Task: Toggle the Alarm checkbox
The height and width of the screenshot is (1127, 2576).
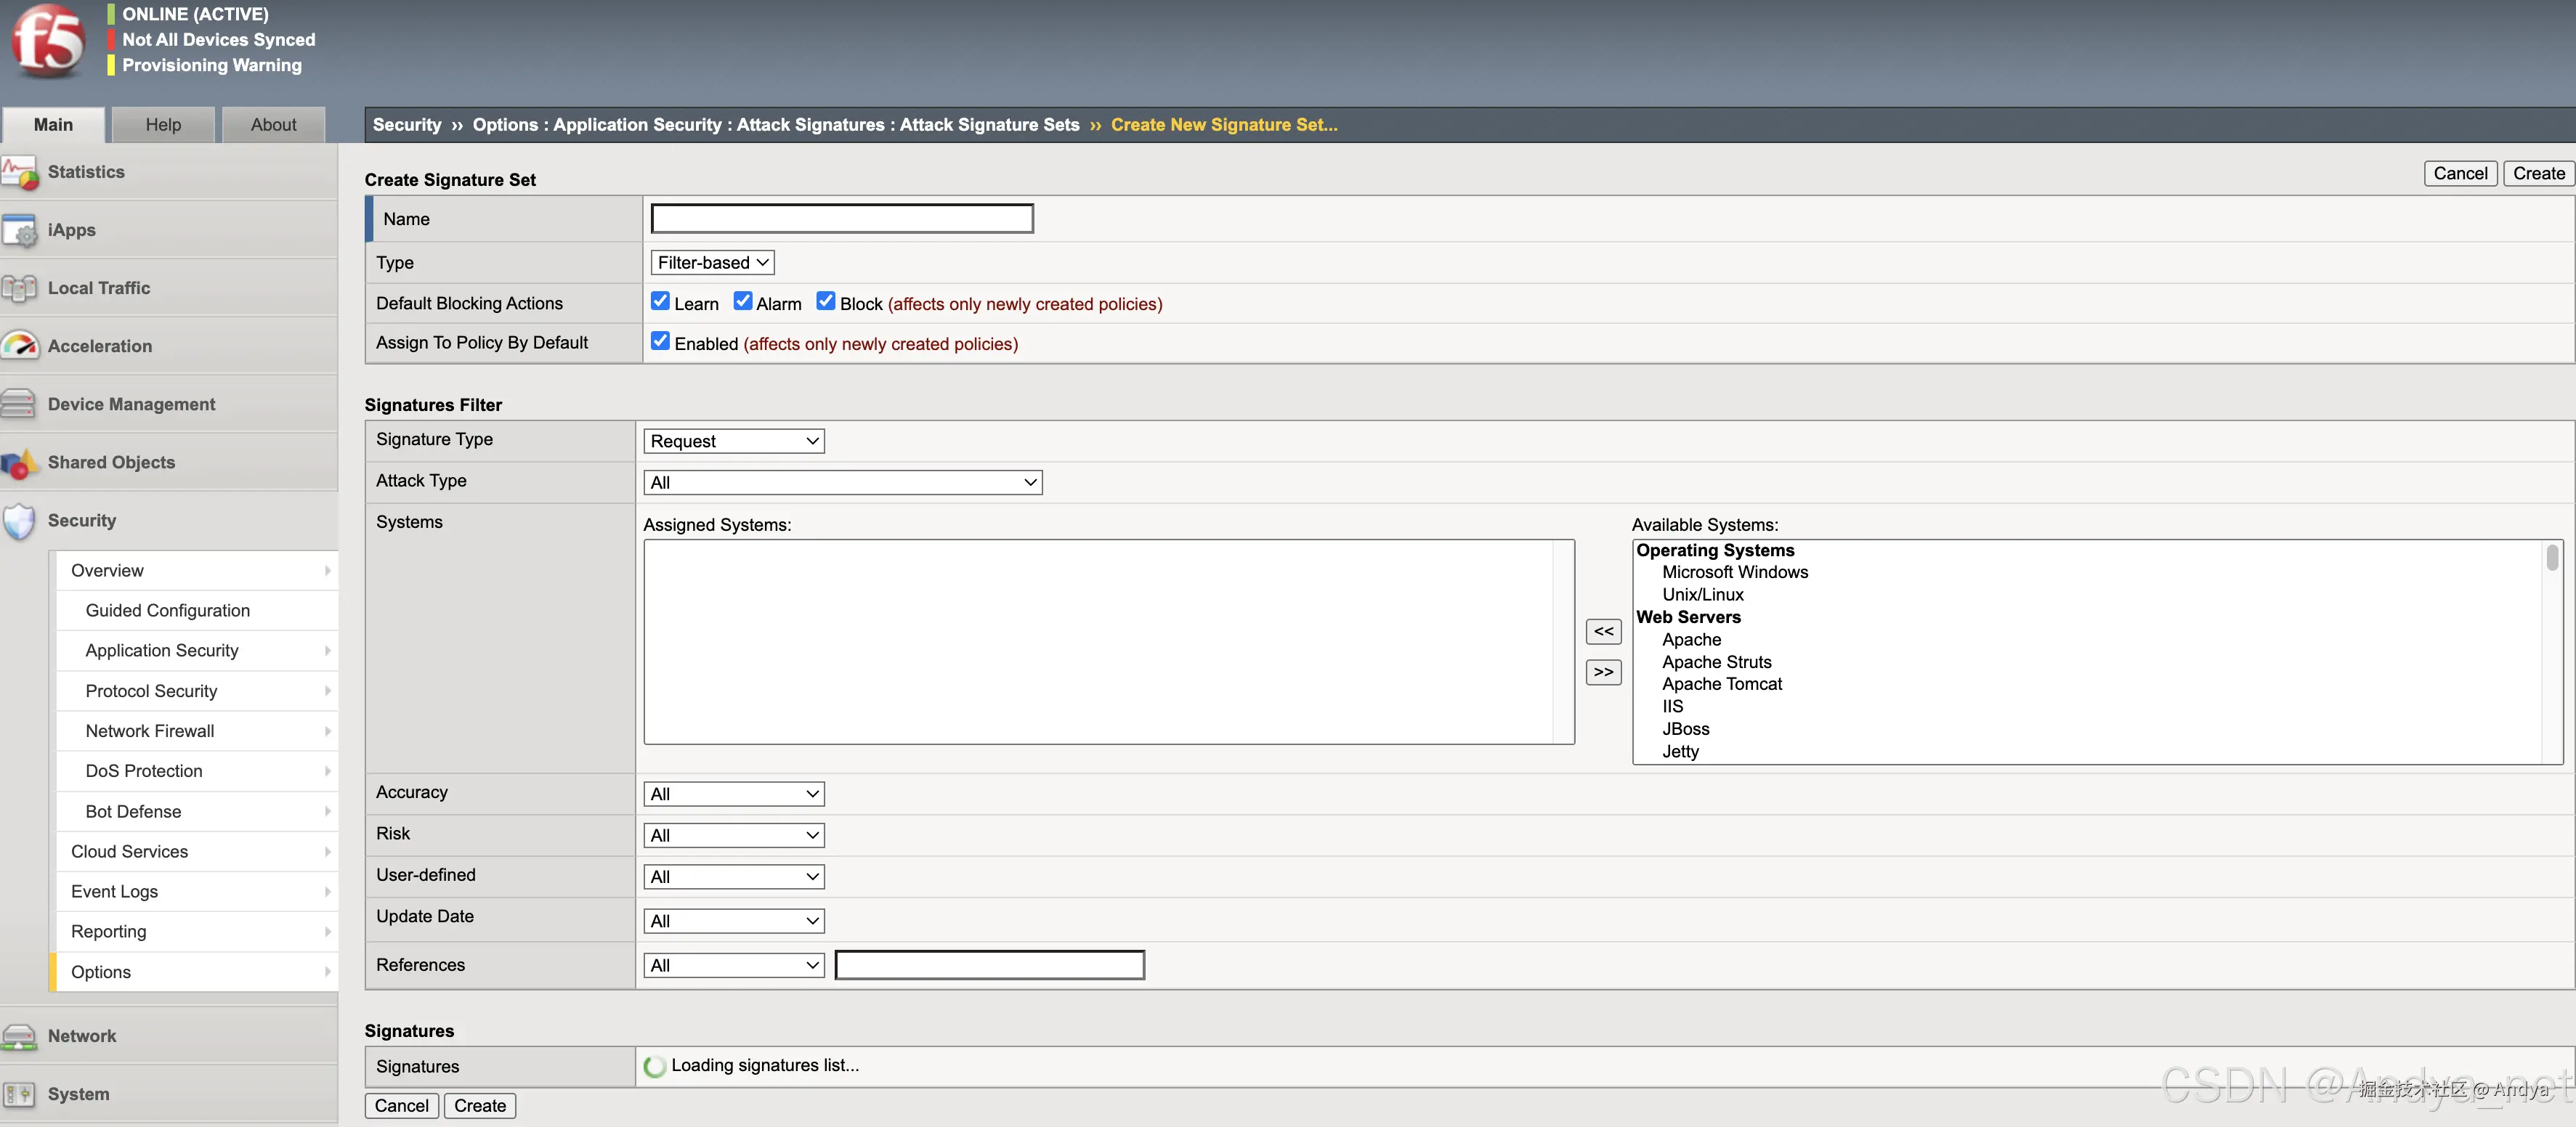Action: pos(742,301)
